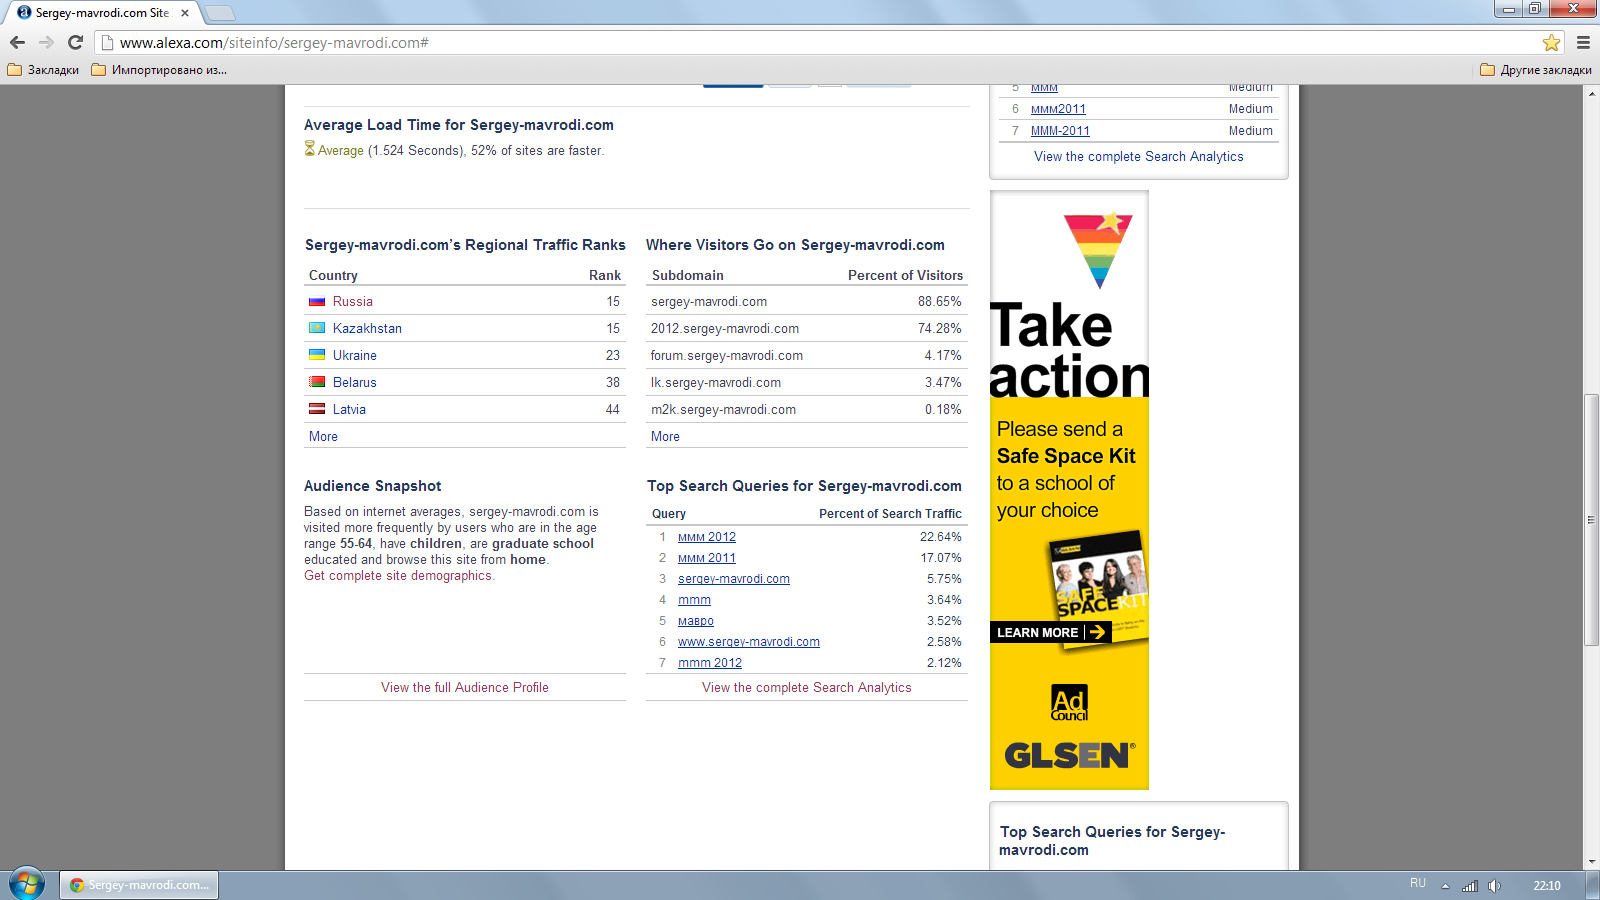Click the lk.sergey-mavrodi.com subdomain row
The width and height of the screenshot is (1600, 900).
pos(807,382)
